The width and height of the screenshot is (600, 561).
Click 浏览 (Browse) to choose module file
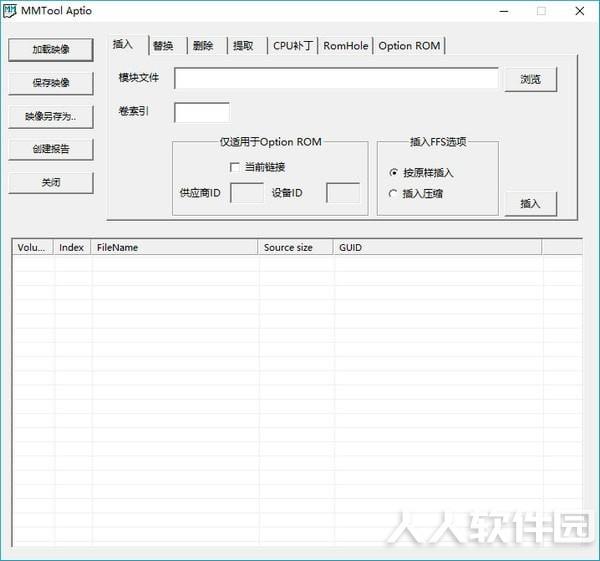point(530,79)
